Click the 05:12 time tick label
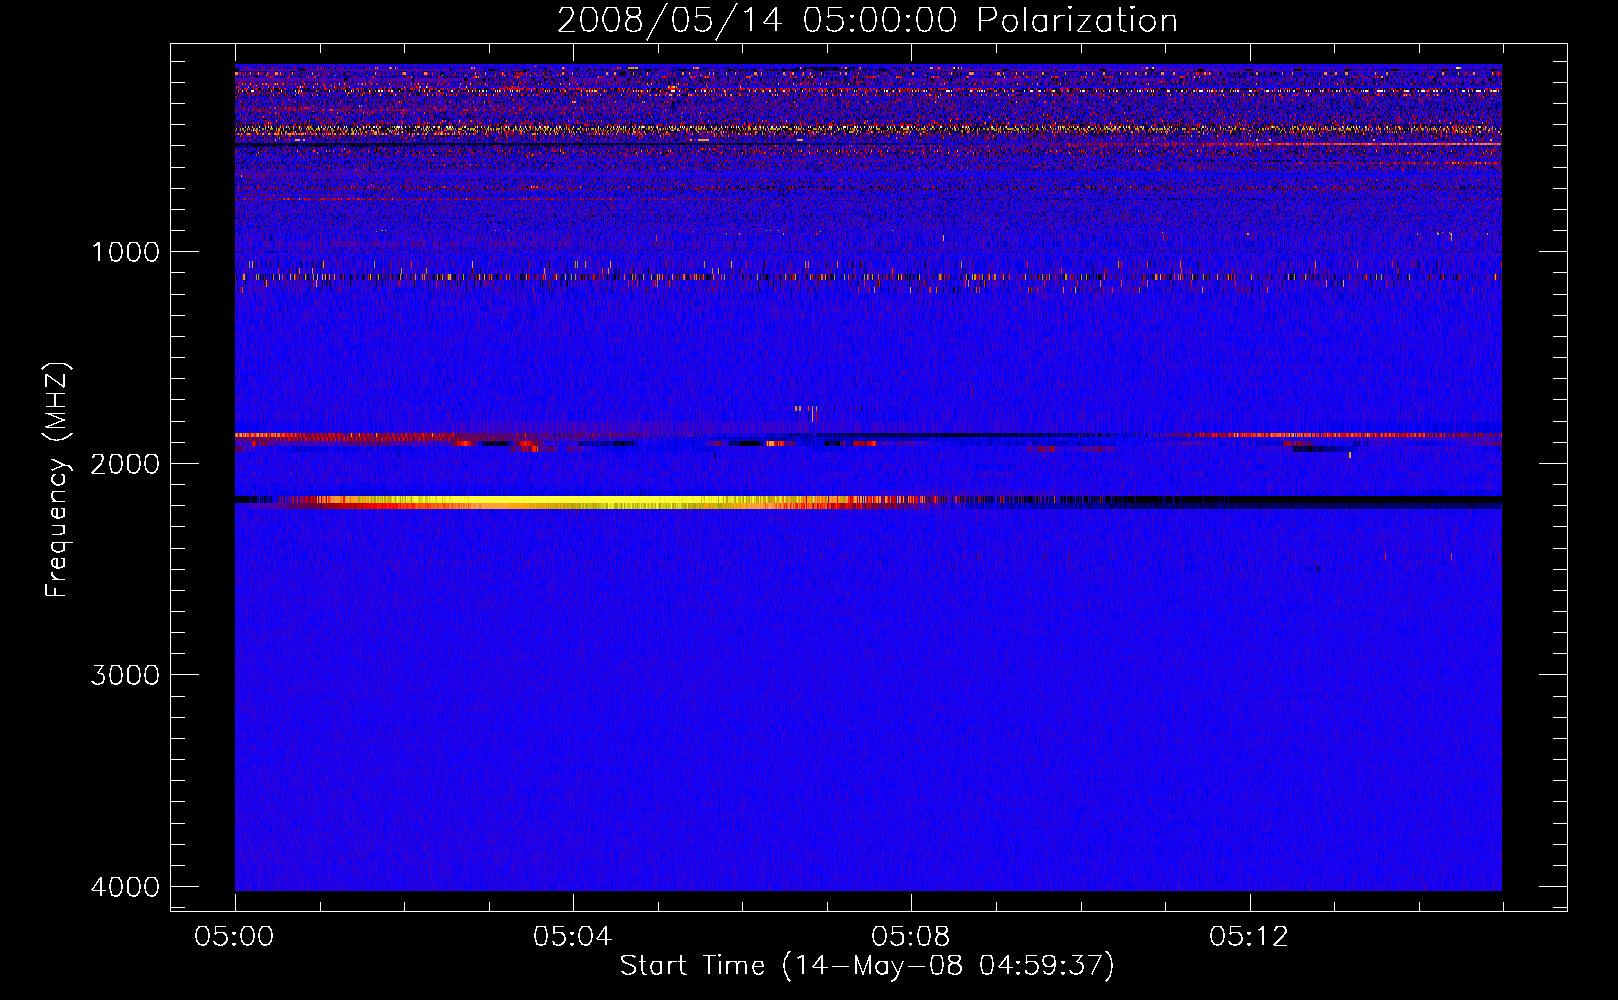Screen dimensions: 1618x1000 [x=1248, y=937]
